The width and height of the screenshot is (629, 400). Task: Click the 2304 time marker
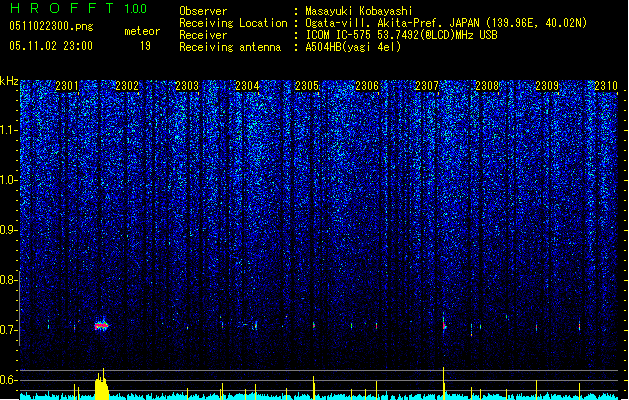pyautogui.click(x=247, y=86)
